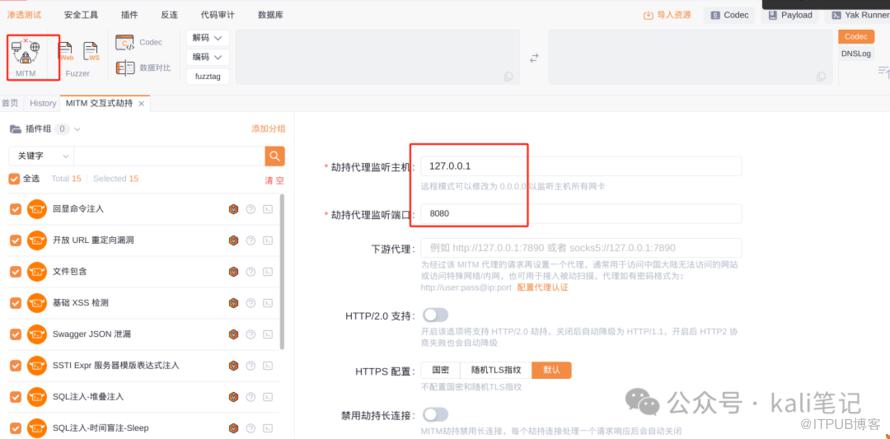Open the 关键字 keyword search type dropdown
The height and width of the screenshot is (439, 890).
tap(40, 156)
